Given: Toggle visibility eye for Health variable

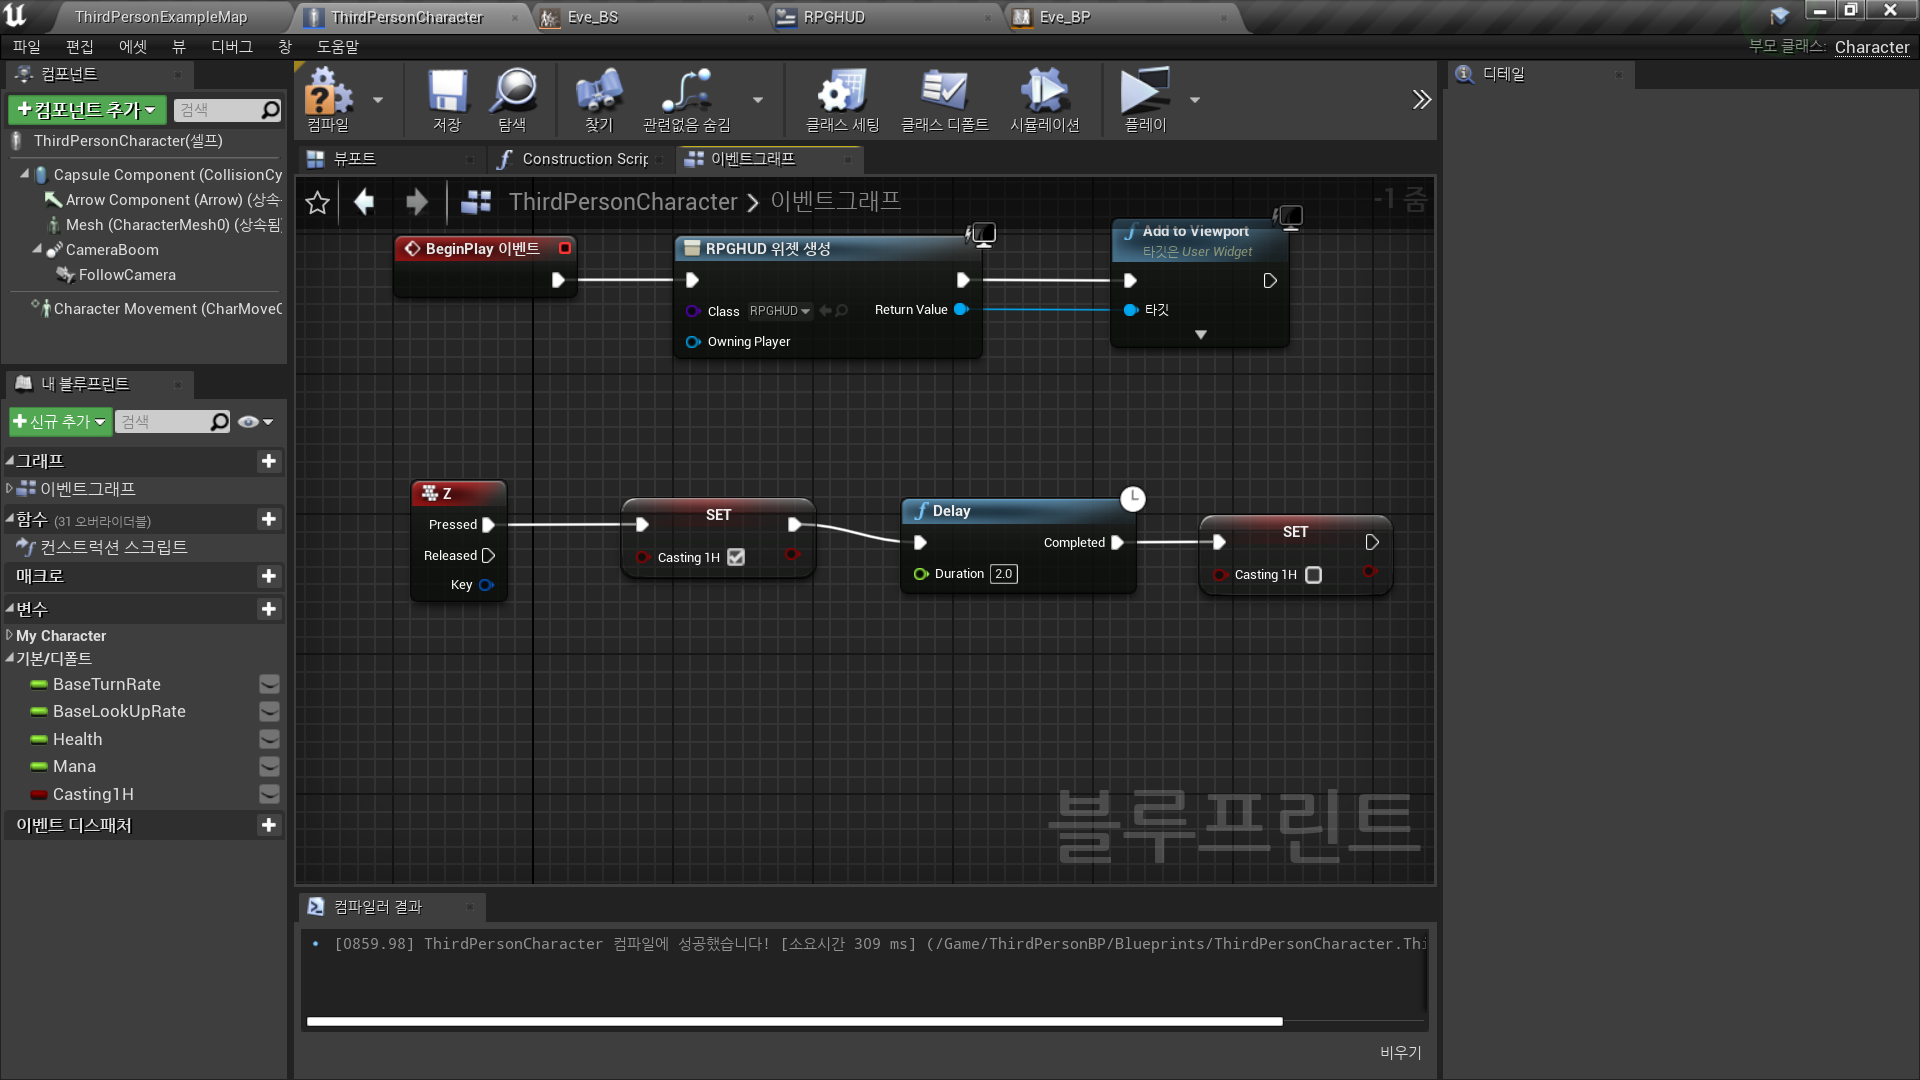Looking at the screenshot, I should tap(269, 739).
